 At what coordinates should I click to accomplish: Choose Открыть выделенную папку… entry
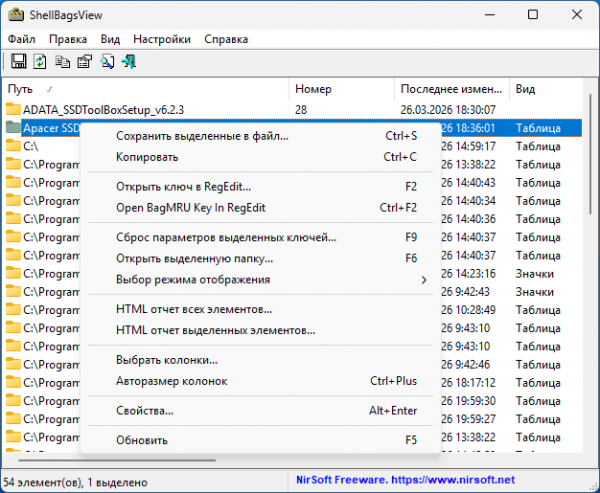260,258
